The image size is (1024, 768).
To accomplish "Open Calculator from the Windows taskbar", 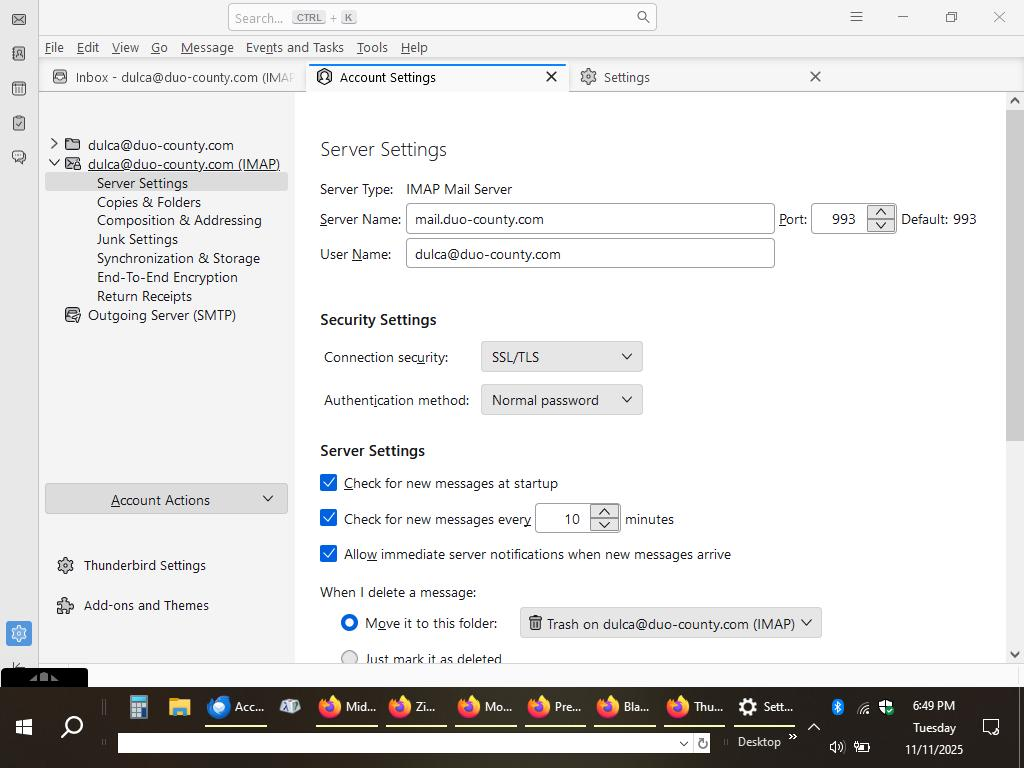I will coord(139,707).
